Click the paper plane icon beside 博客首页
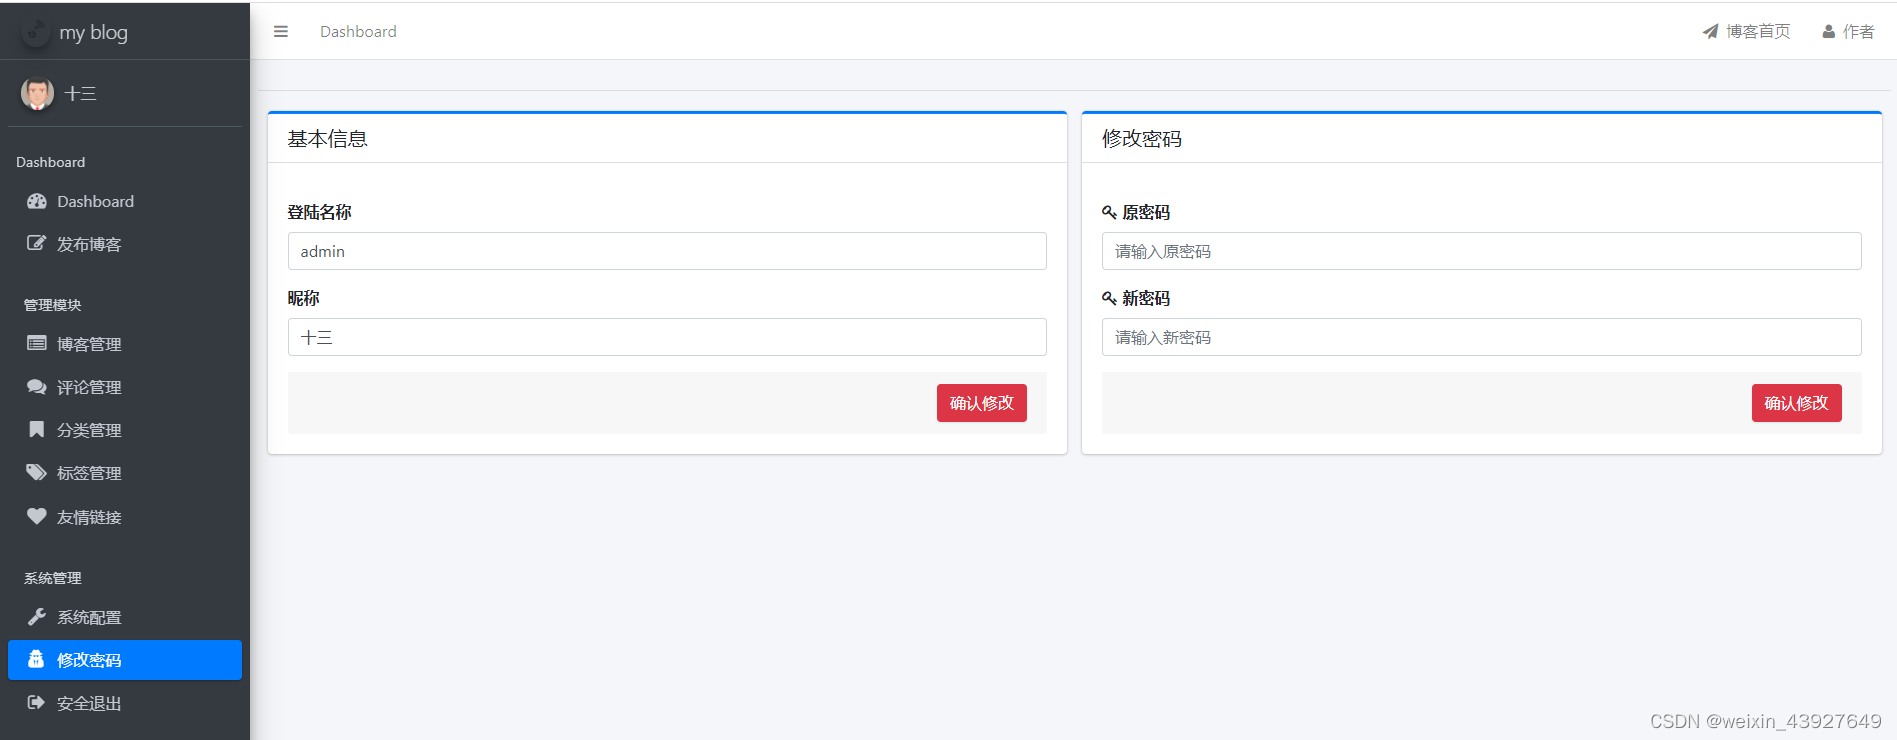 (1711, 32)
